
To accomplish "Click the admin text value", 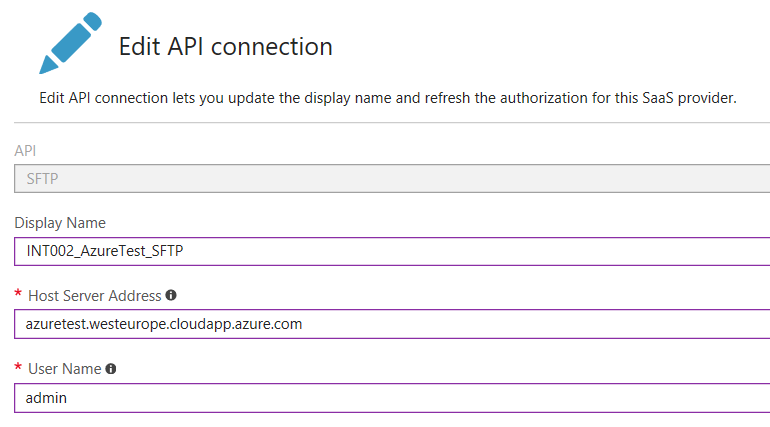I will tap(46, 398).
